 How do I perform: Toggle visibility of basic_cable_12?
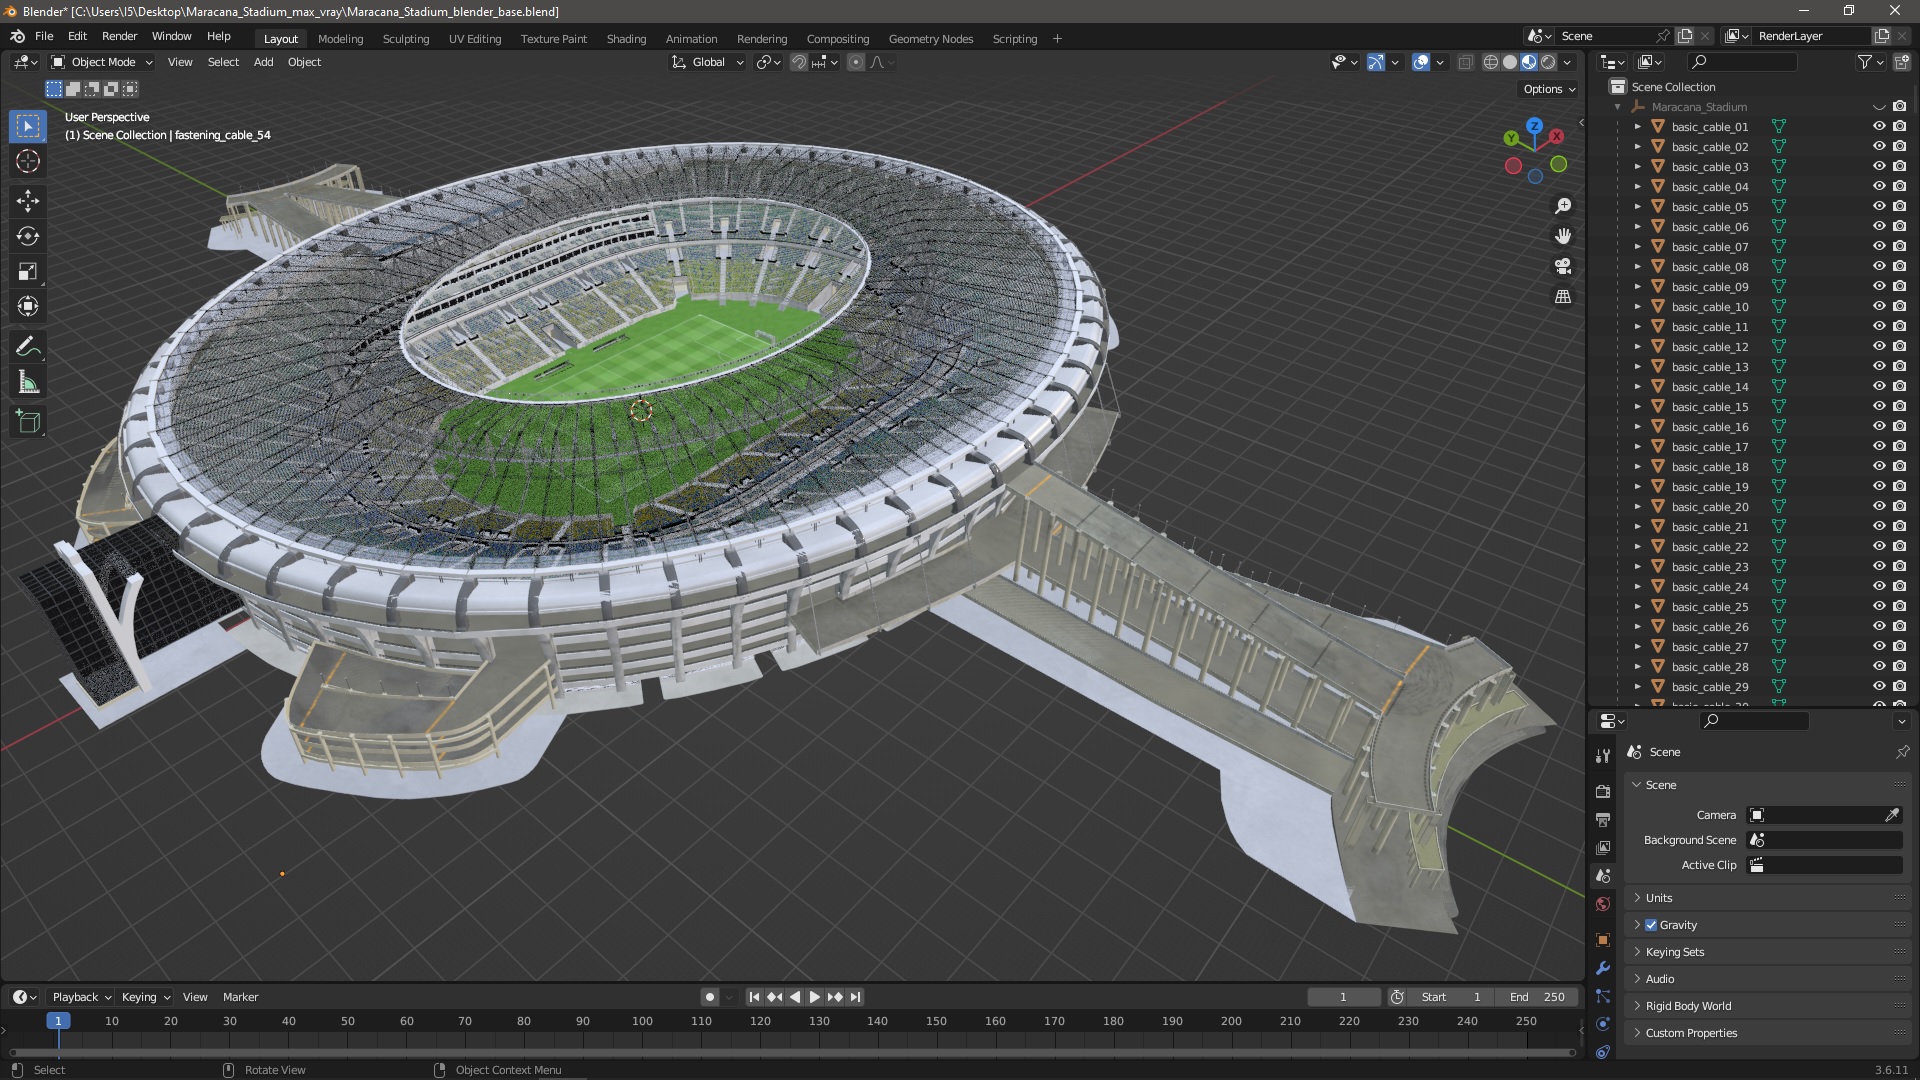(x=1879, y=346)
